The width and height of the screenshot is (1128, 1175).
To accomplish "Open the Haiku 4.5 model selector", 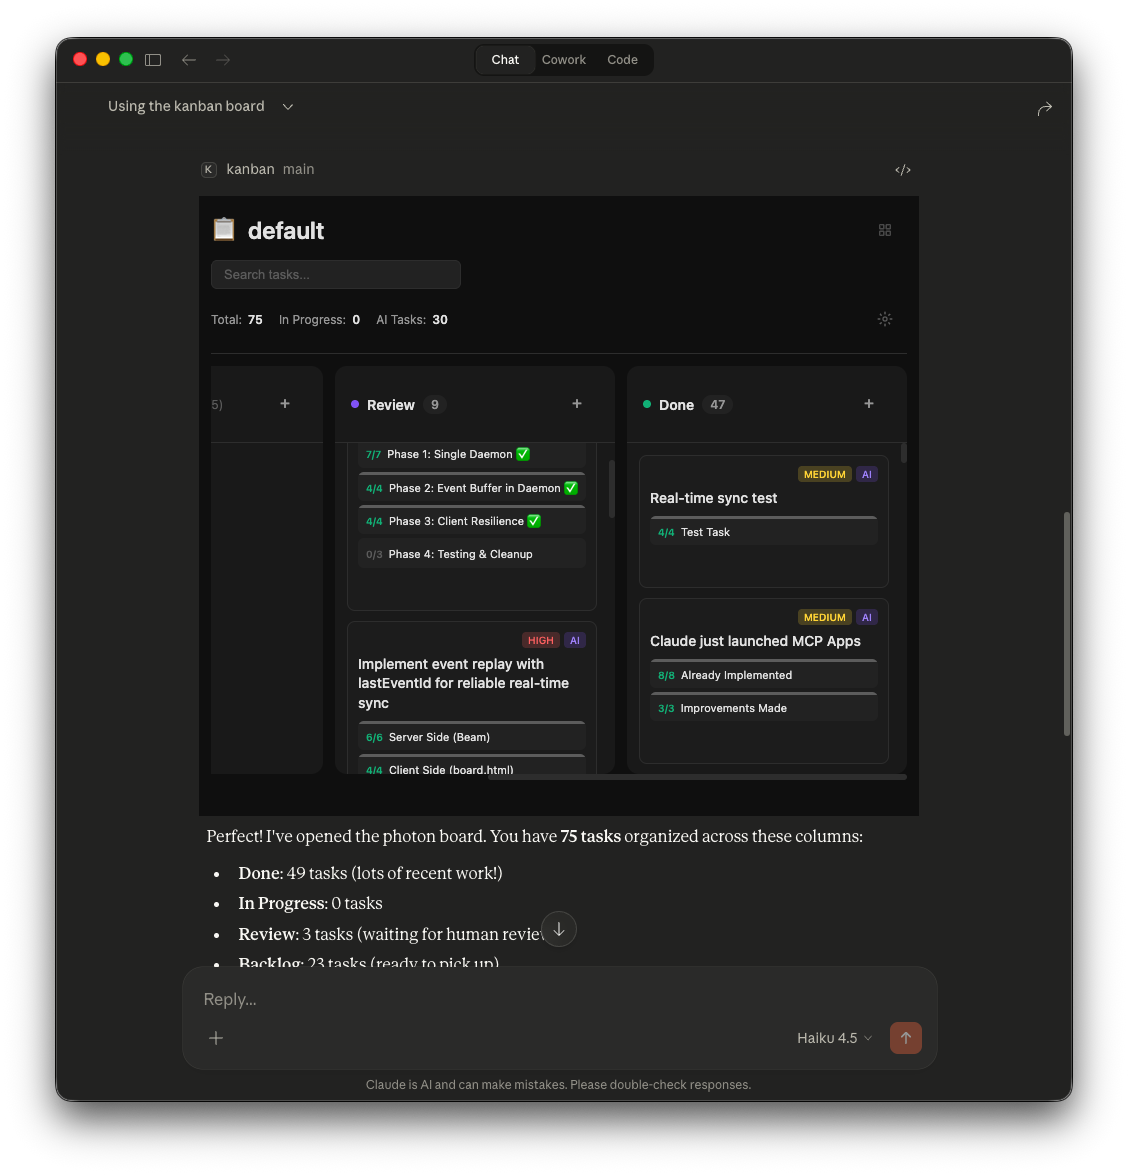I will (834, 1038).
